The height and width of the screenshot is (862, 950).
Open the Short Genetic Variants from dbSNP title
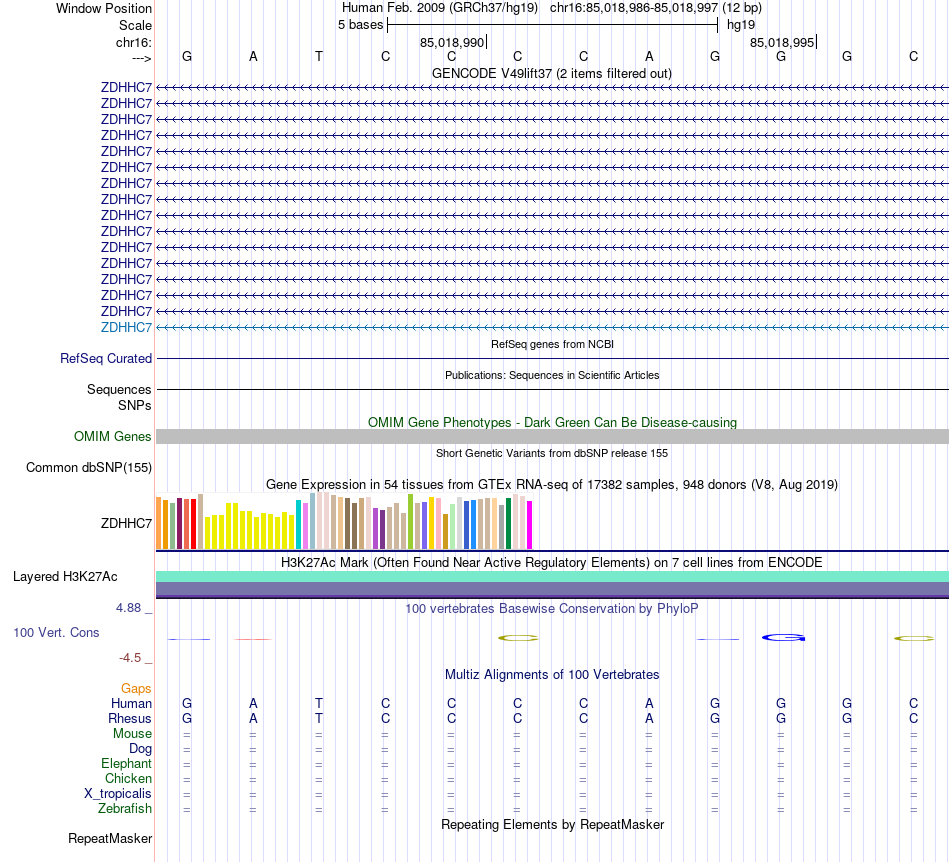(x=552, y=453)
